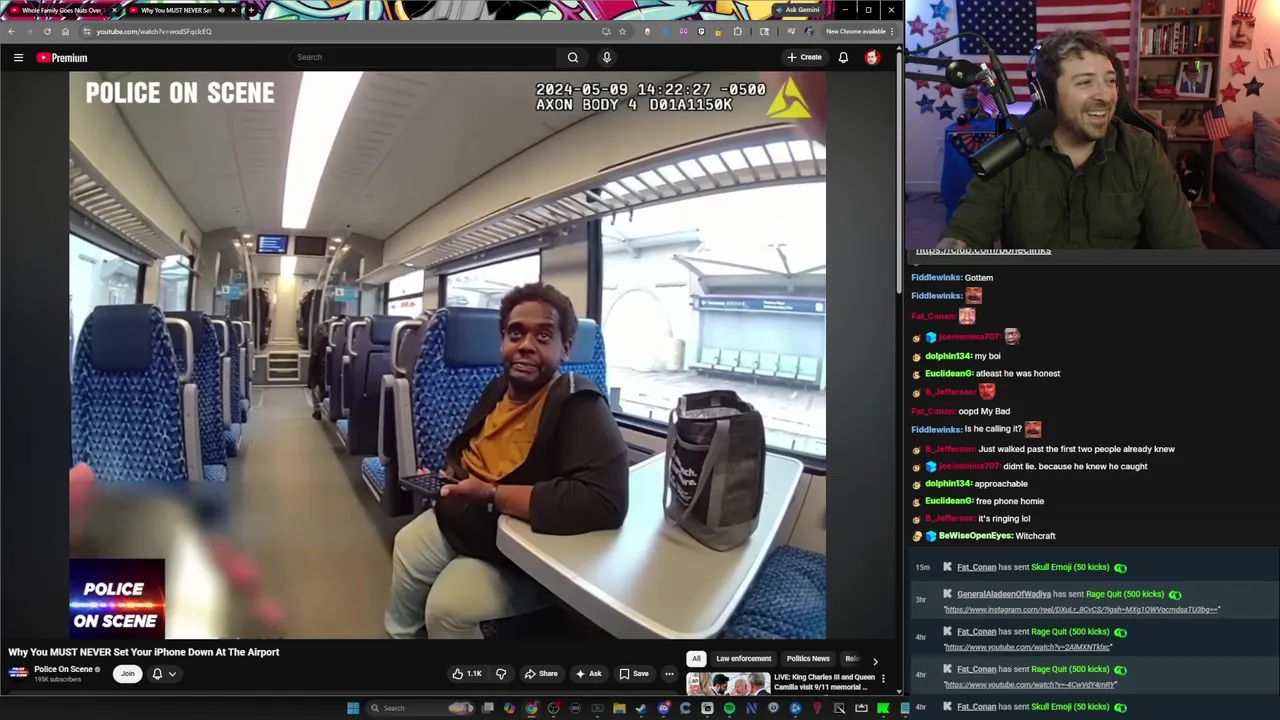Viewport: 1280px width, 720px height.
Task: Click the New Chrome available button
Action: (859, 31)
